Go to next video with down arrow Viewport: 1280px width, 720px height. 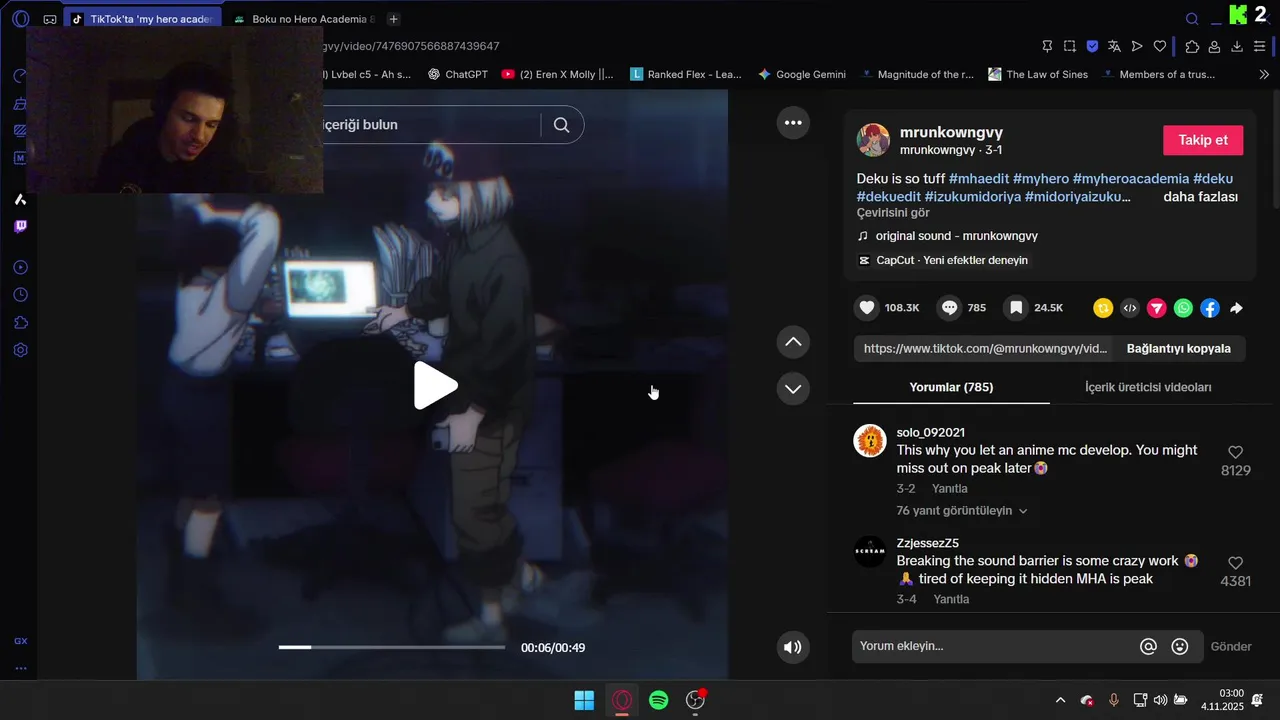(793, 388)
